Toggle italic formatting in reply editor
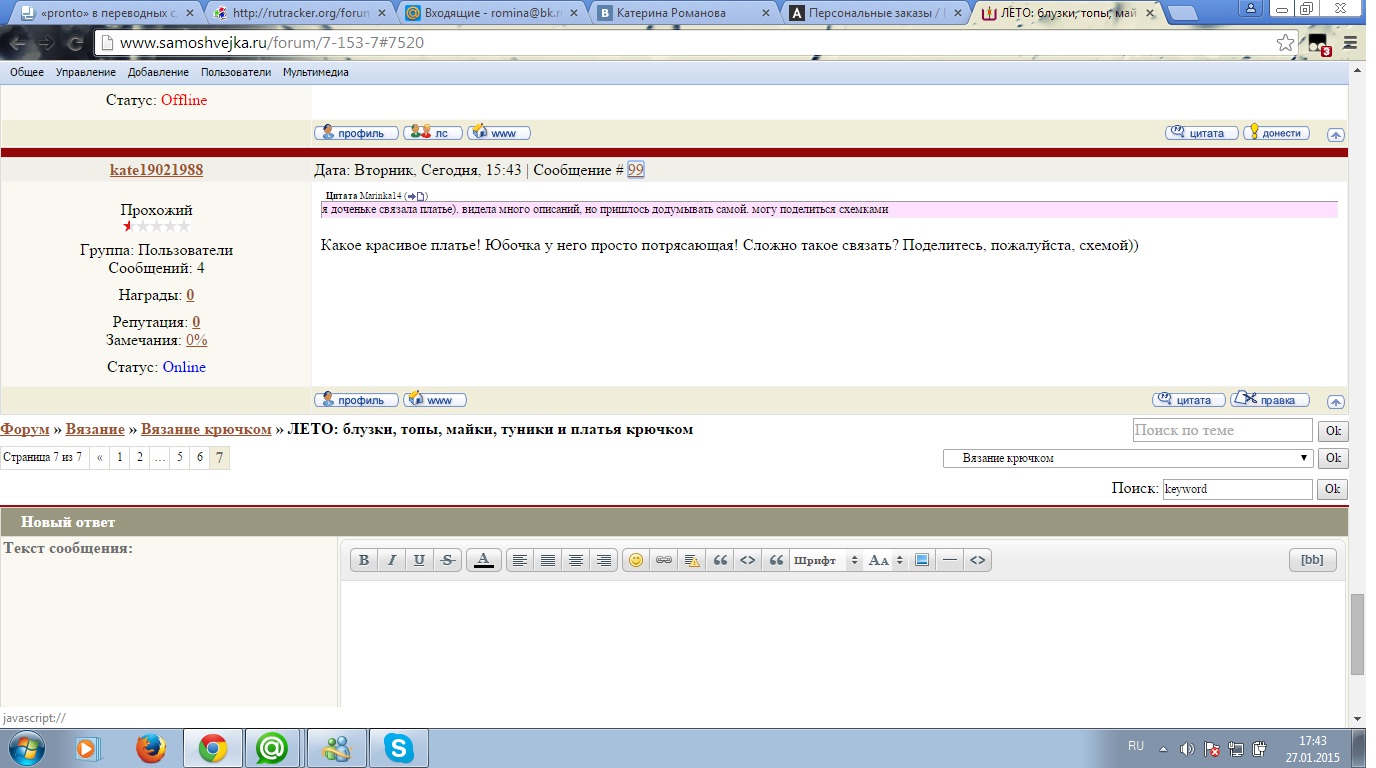The height and width of the screenshot is (768, 1376). coord(392,560)
